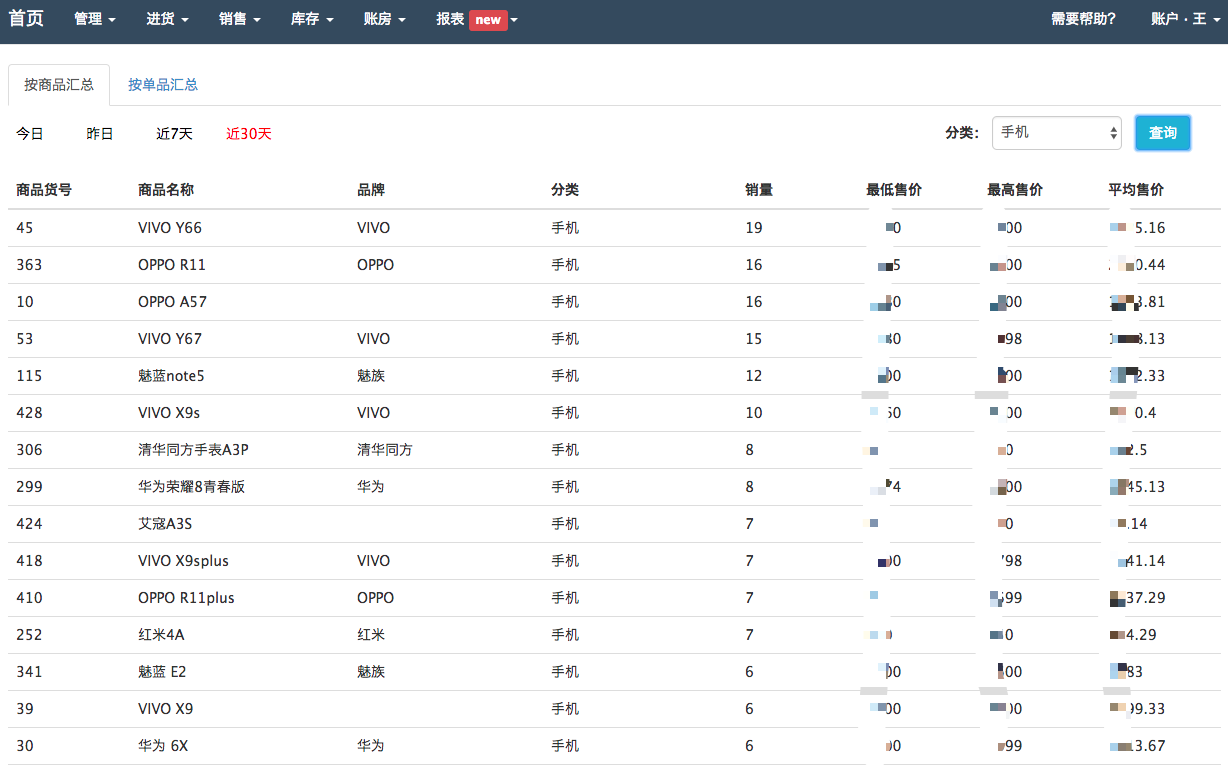Screen dimensions: 1228x765
Task: Select the OPPO A57 product name
Action: 172,302
